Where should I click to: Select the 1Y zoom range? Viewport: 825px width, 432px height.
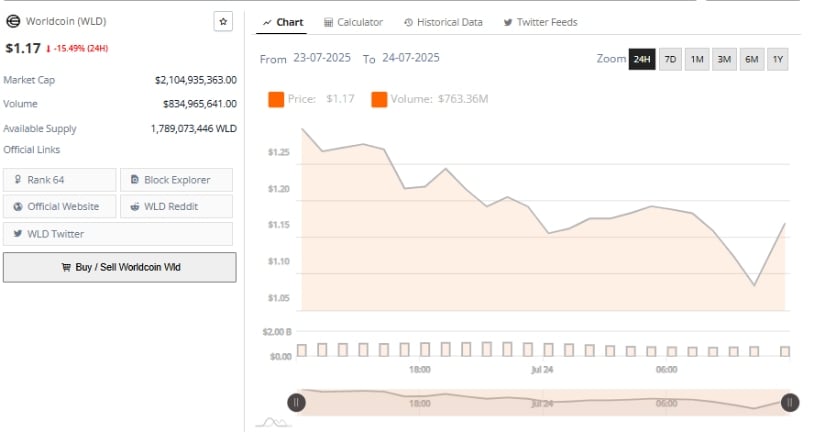pos(778,59)
